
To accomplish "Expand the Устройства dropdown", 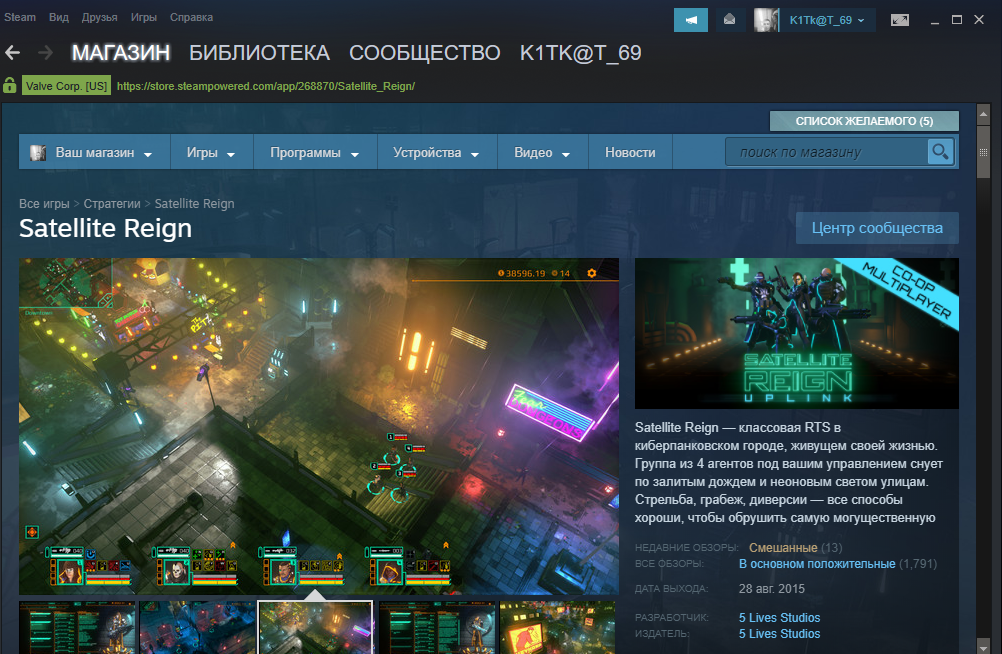I will 437,152.
